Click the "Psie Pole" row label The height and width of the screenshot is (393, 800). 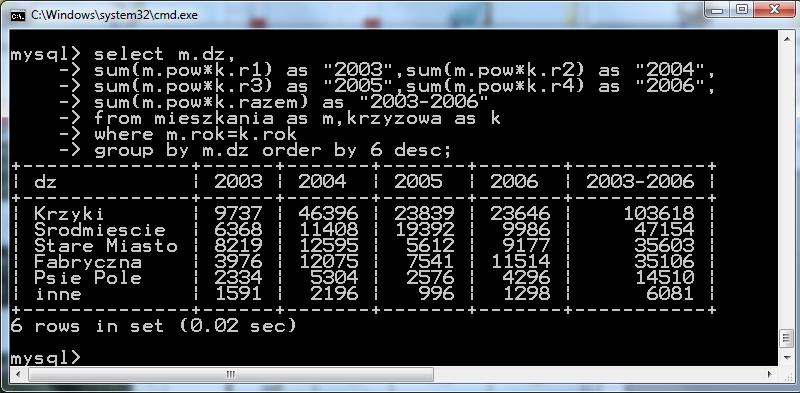coord(88,278)
